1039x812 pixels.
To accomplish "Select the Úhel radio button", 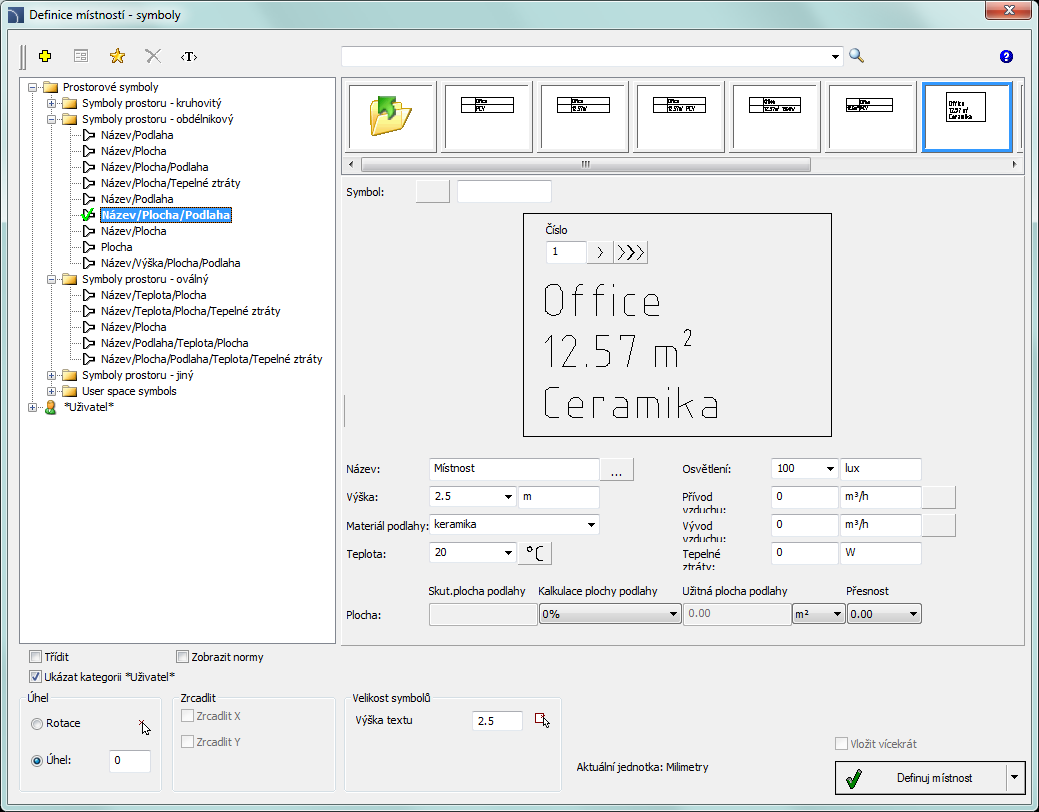I will [37, 760].
